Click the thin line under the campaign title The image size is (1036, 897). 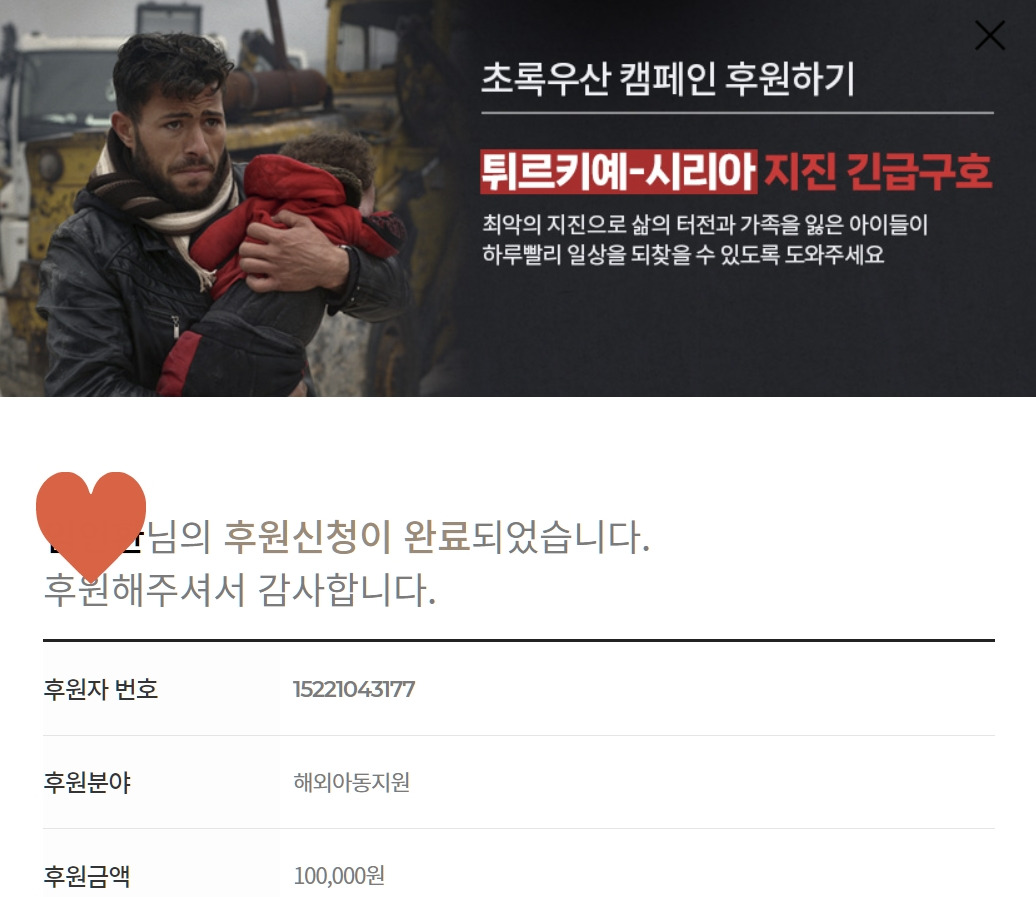click(737, 113)
